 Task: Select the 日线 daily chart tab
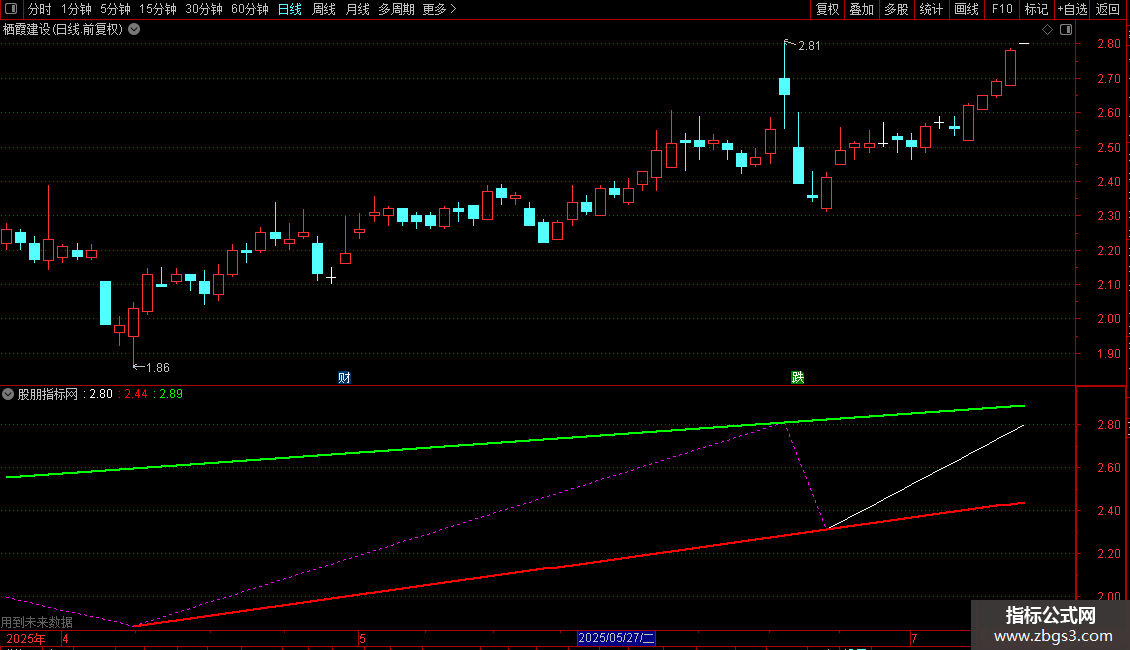coord(290,9)
